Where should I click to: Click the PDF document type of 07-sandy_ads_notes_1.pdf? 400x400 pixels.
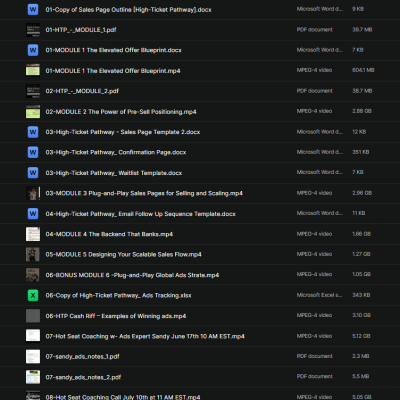tap(315, 356)
